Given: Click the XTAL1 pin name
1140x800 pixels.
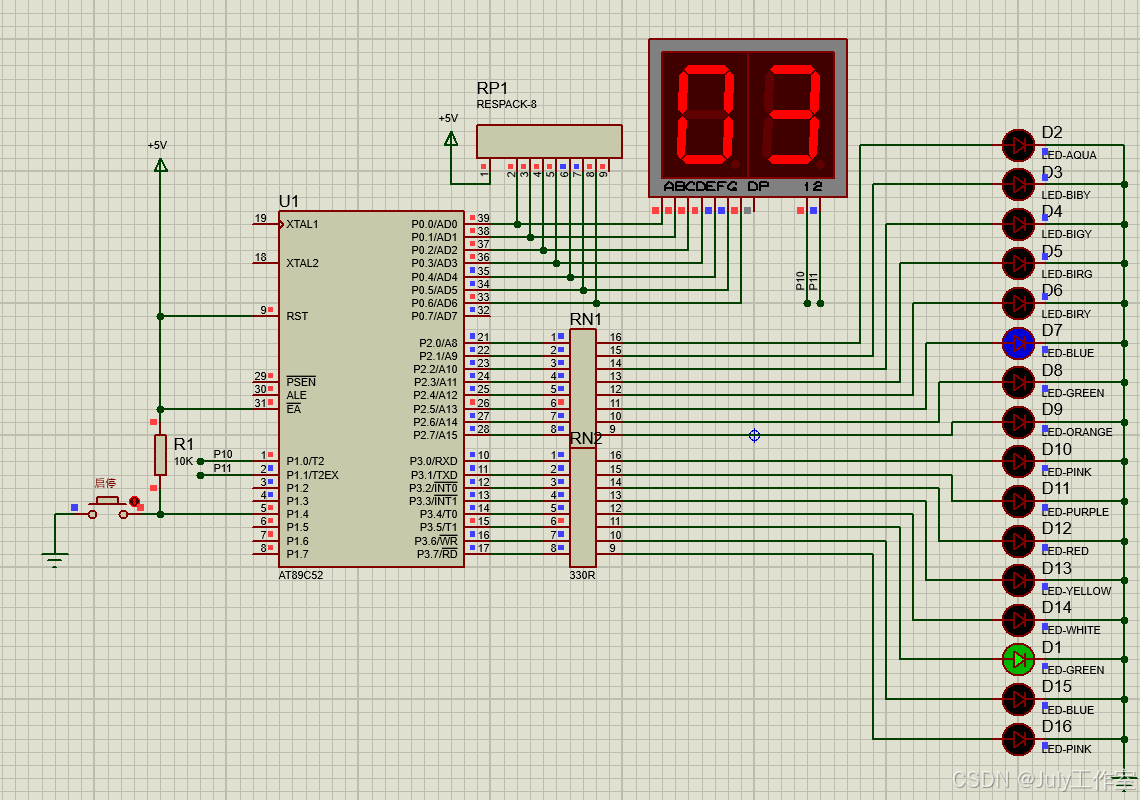Looking at the screenshot, I should point(302,224).
